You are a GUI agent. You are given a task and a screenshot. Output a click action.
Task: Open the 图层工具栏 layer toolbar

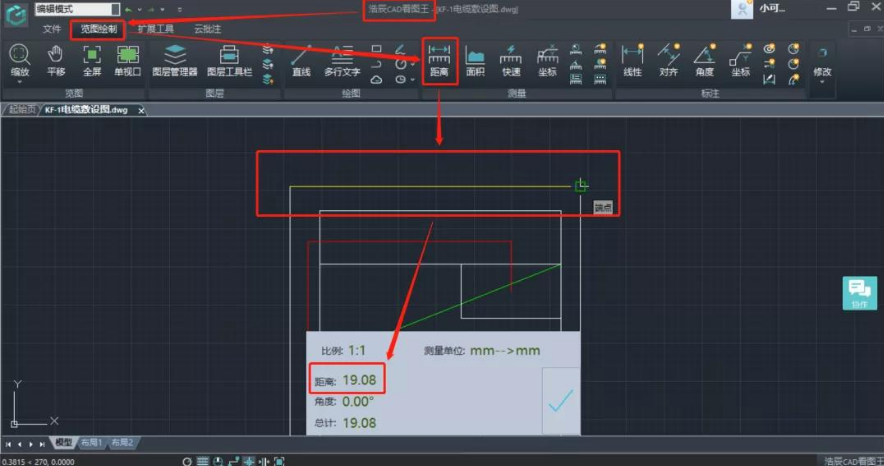[x=229, y=60]
